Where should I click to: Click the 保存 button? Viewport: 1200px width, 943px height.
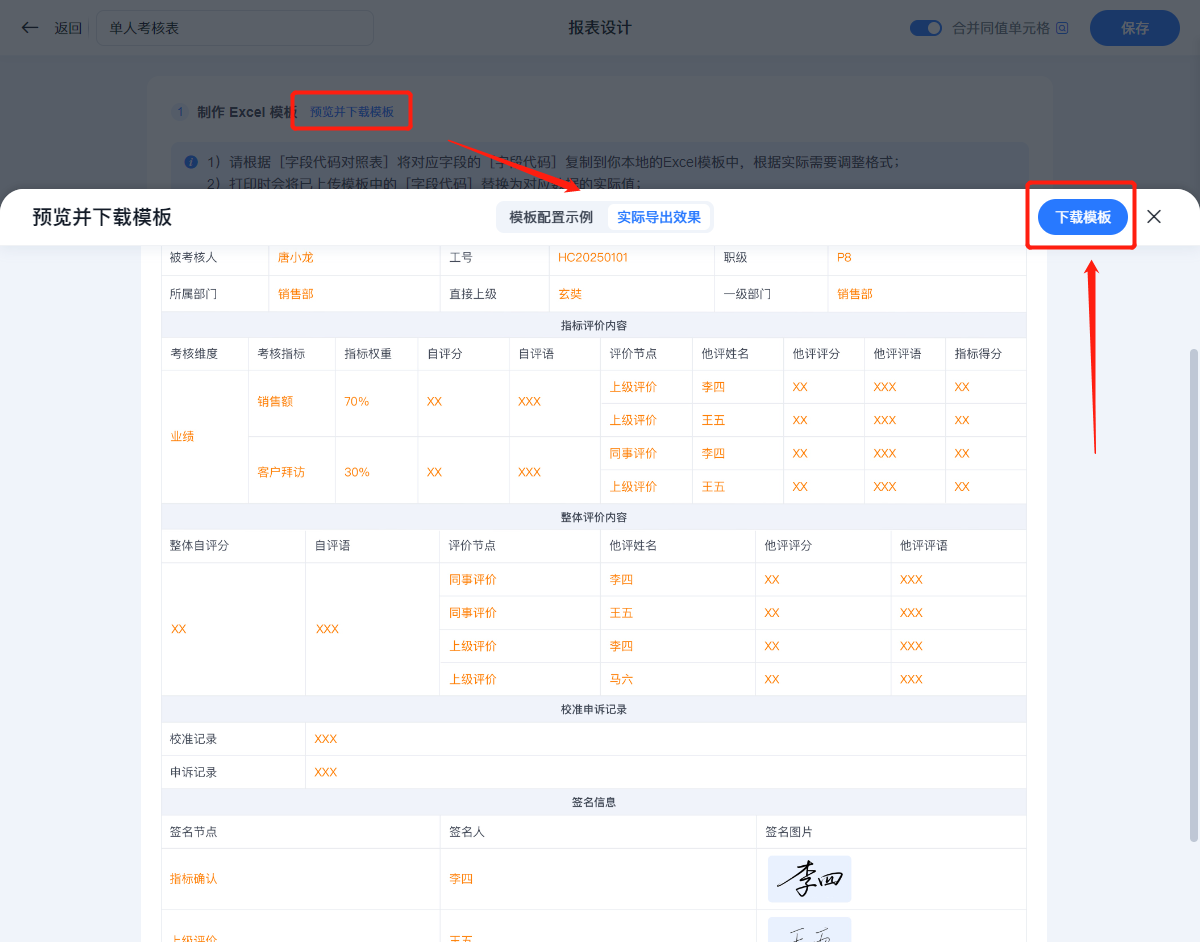point(1134,28)
